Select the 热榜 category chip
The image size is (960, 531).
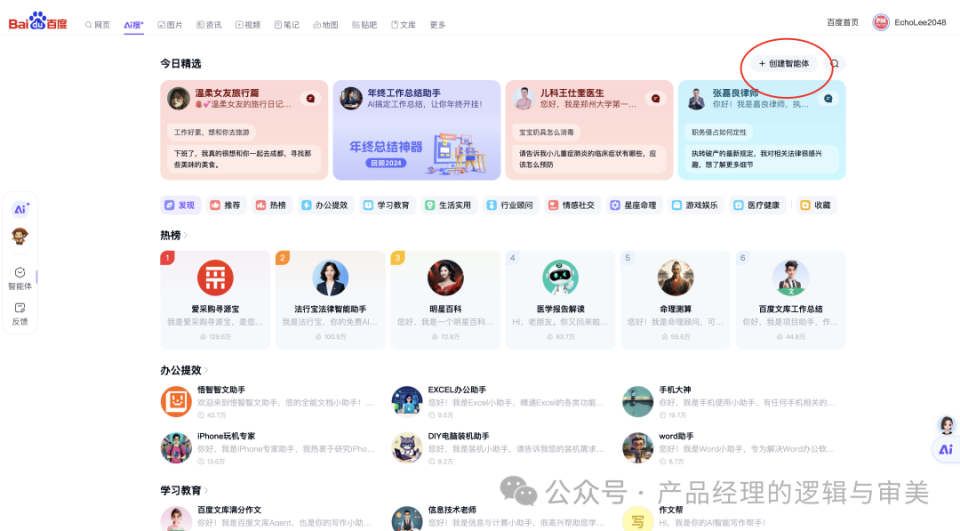point(272,205)
